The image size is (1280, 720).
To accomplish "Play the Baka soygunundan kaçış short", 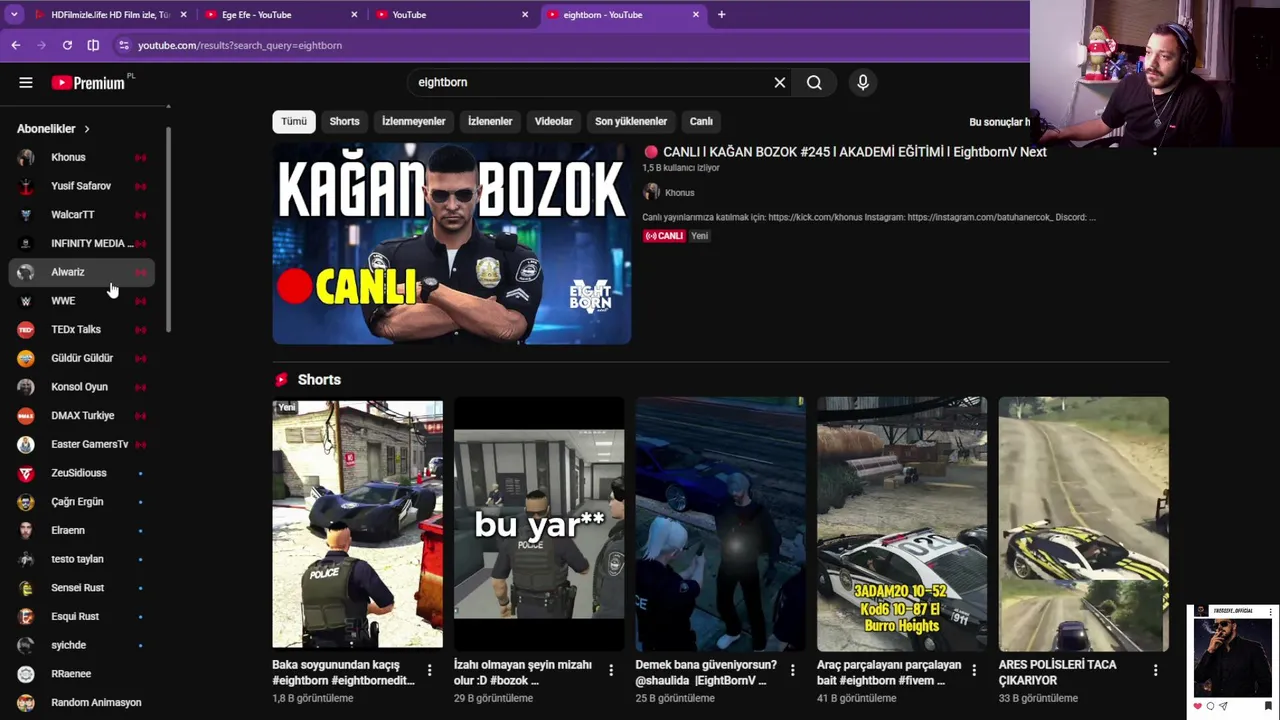I will [357, 524].
